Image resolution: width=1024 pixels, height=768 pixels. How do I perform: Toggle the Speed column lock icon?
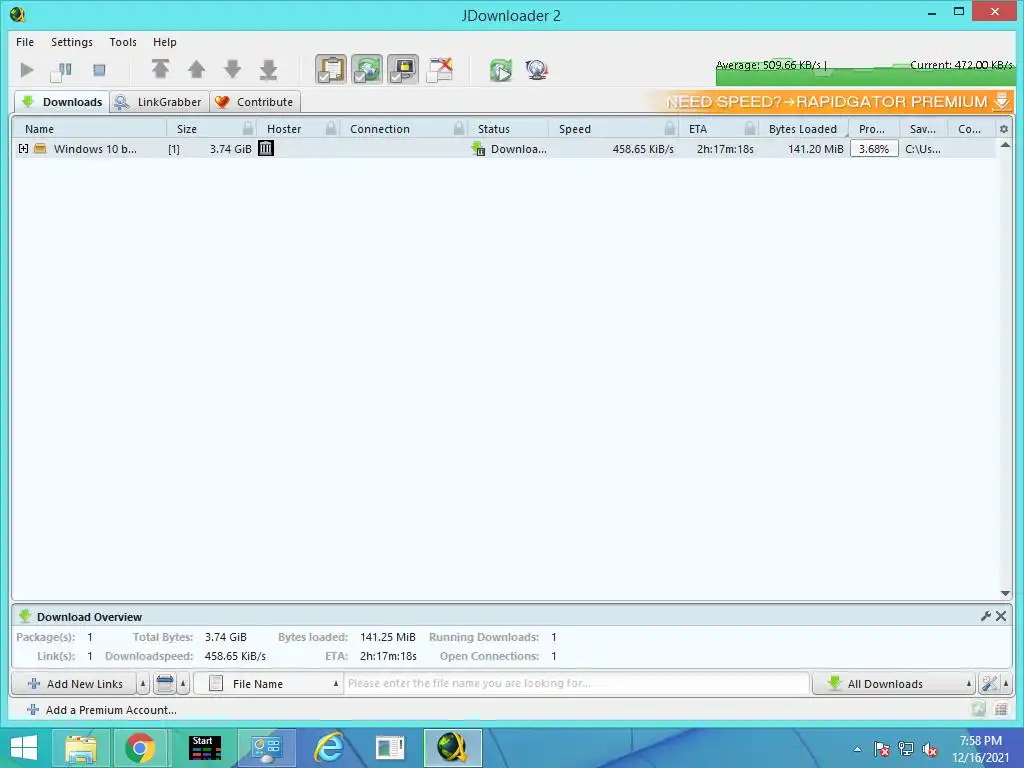pos(669,128)
